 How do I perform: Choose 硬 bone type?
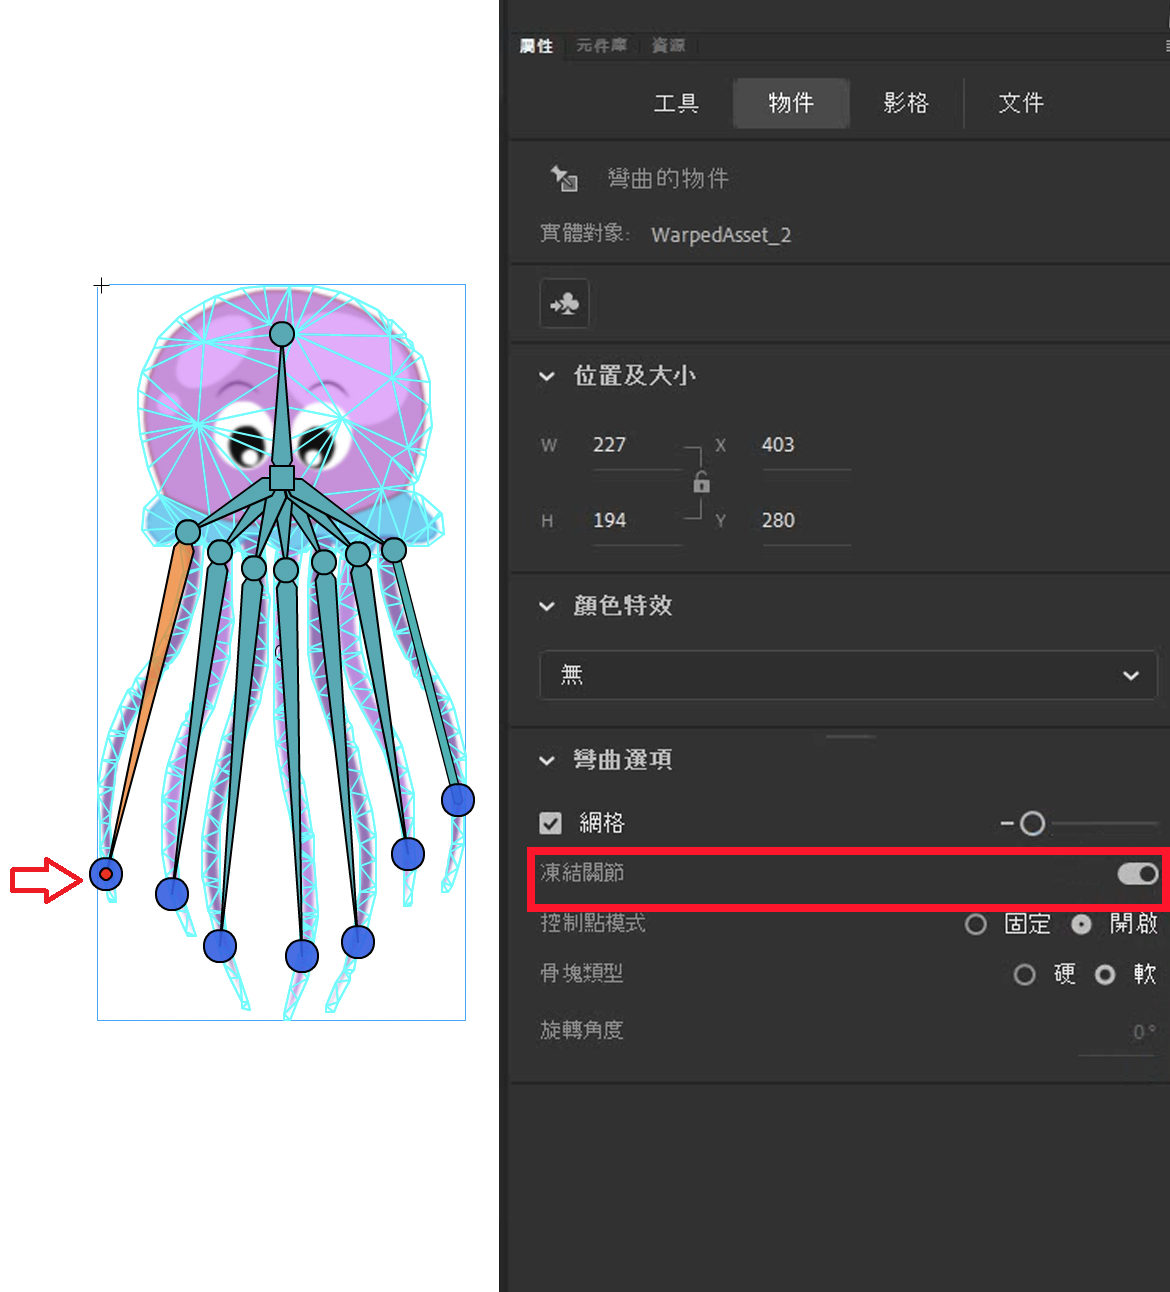pyautogui.click(x=1024, y=974)
